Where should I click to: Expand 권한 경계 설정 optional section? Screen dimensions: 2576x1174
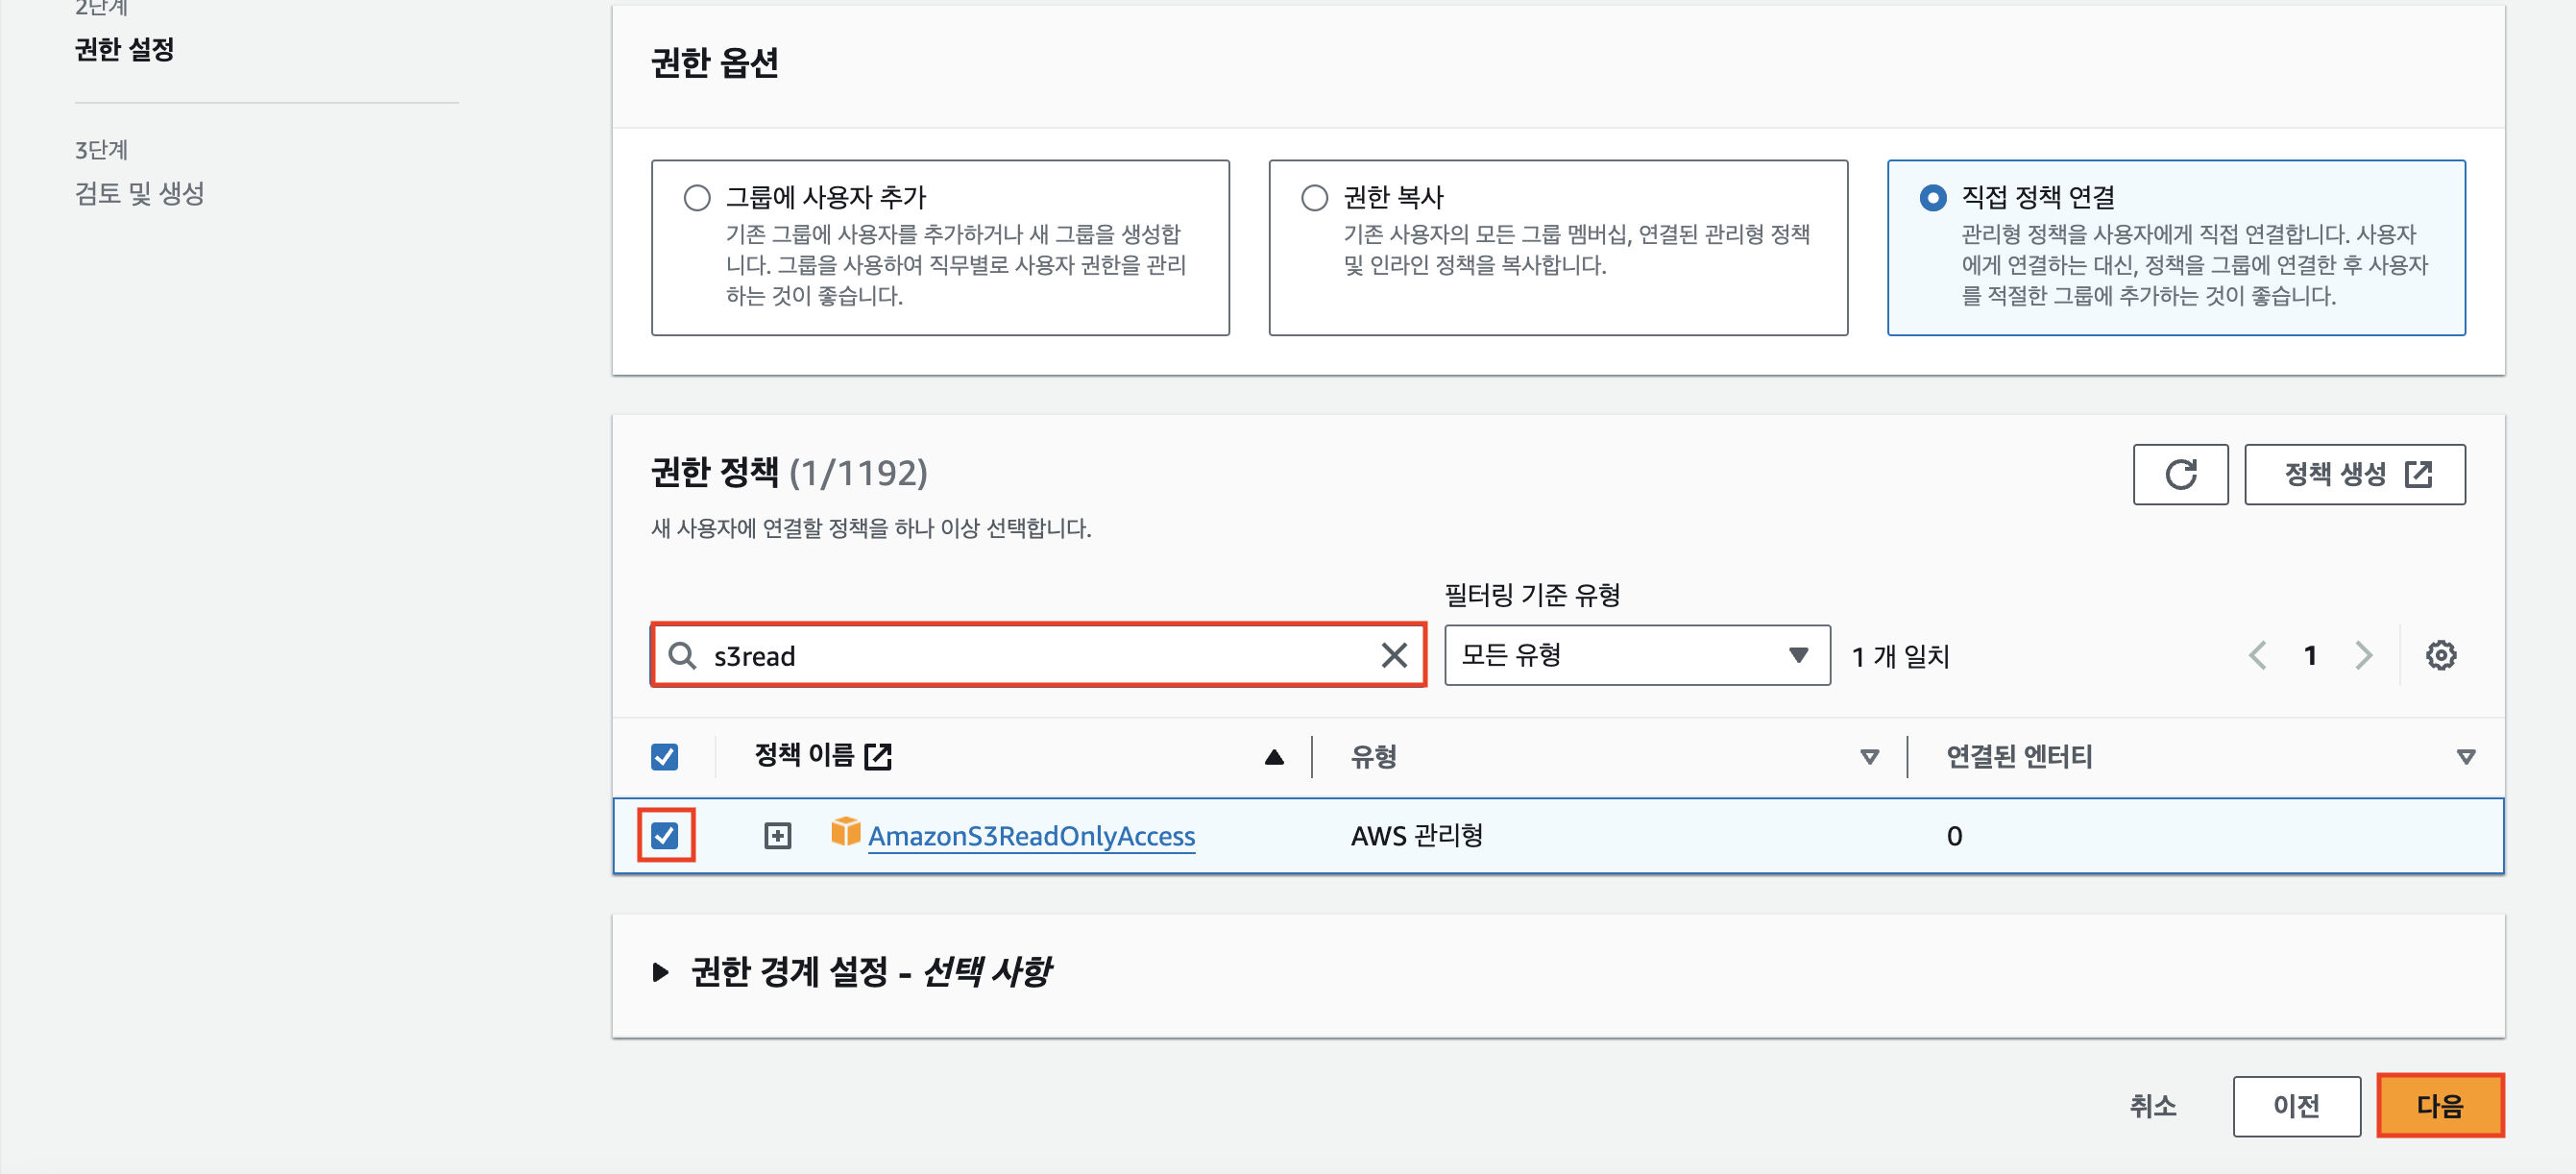pos(660,971)
